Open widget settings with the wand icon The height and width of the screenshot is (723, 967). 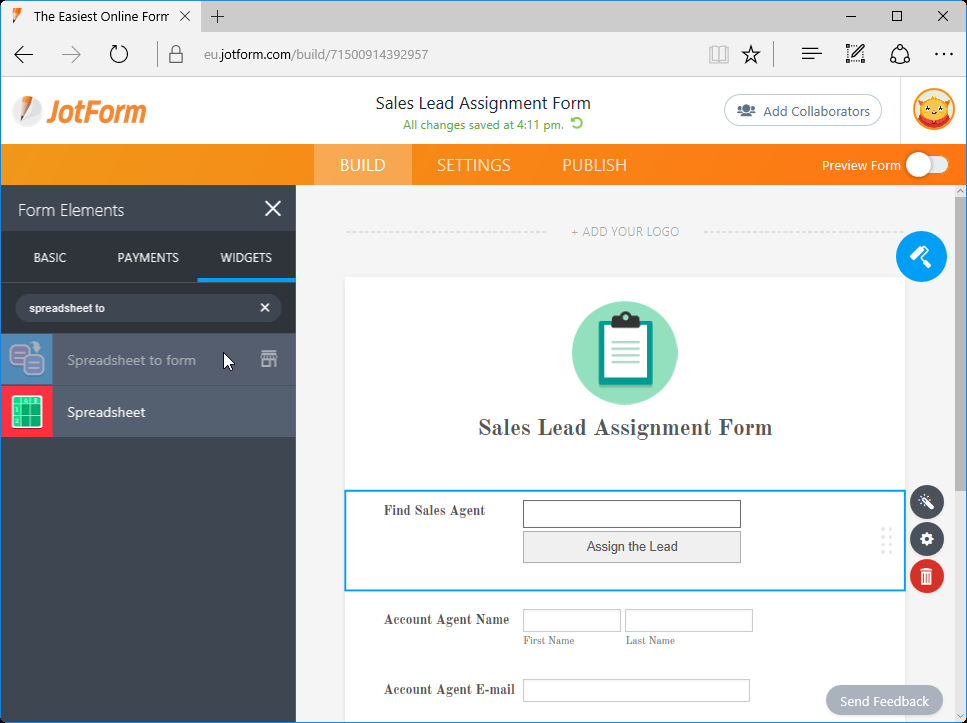click(x=926, y=502)
